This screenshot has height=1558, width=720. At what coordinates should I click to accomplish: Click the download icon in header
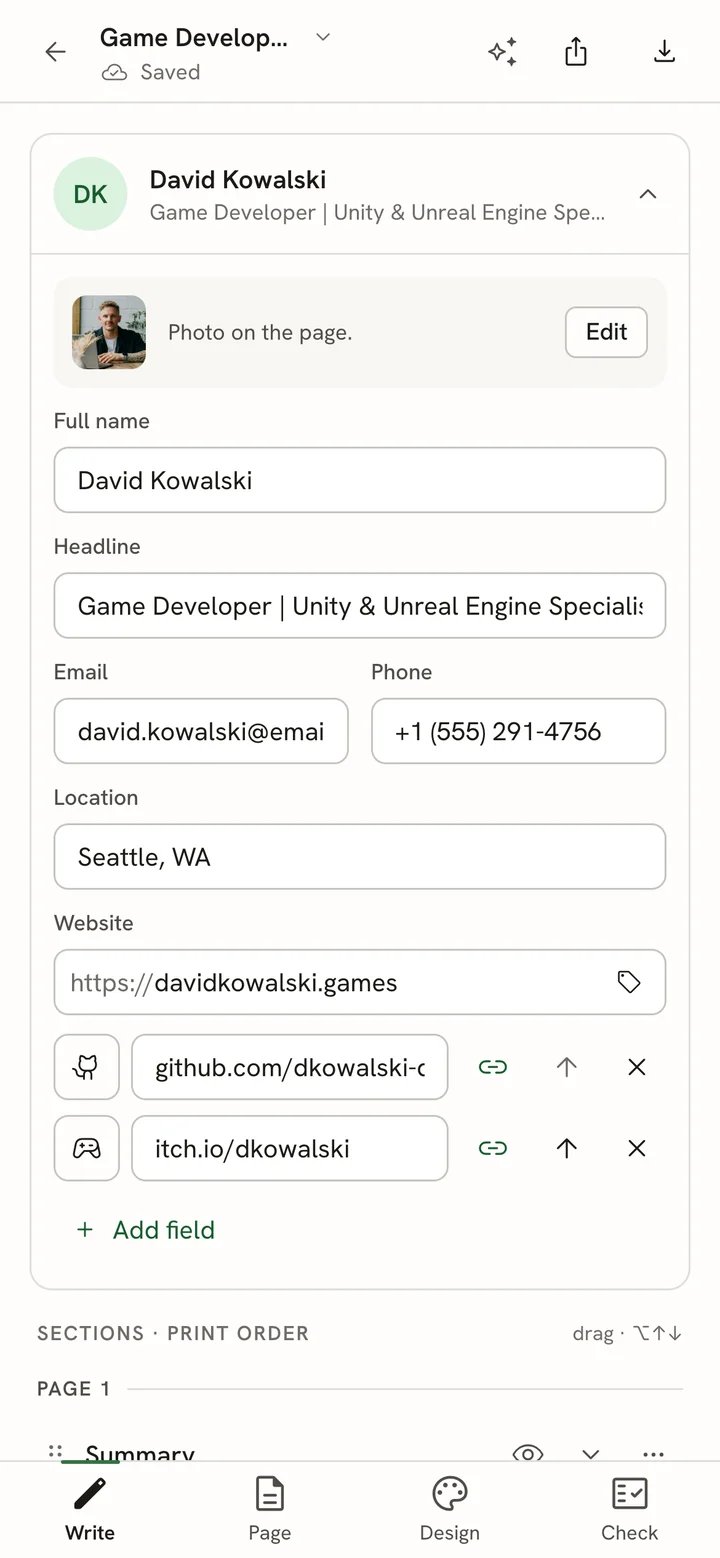pyautogui.click(x=664, y=51)
